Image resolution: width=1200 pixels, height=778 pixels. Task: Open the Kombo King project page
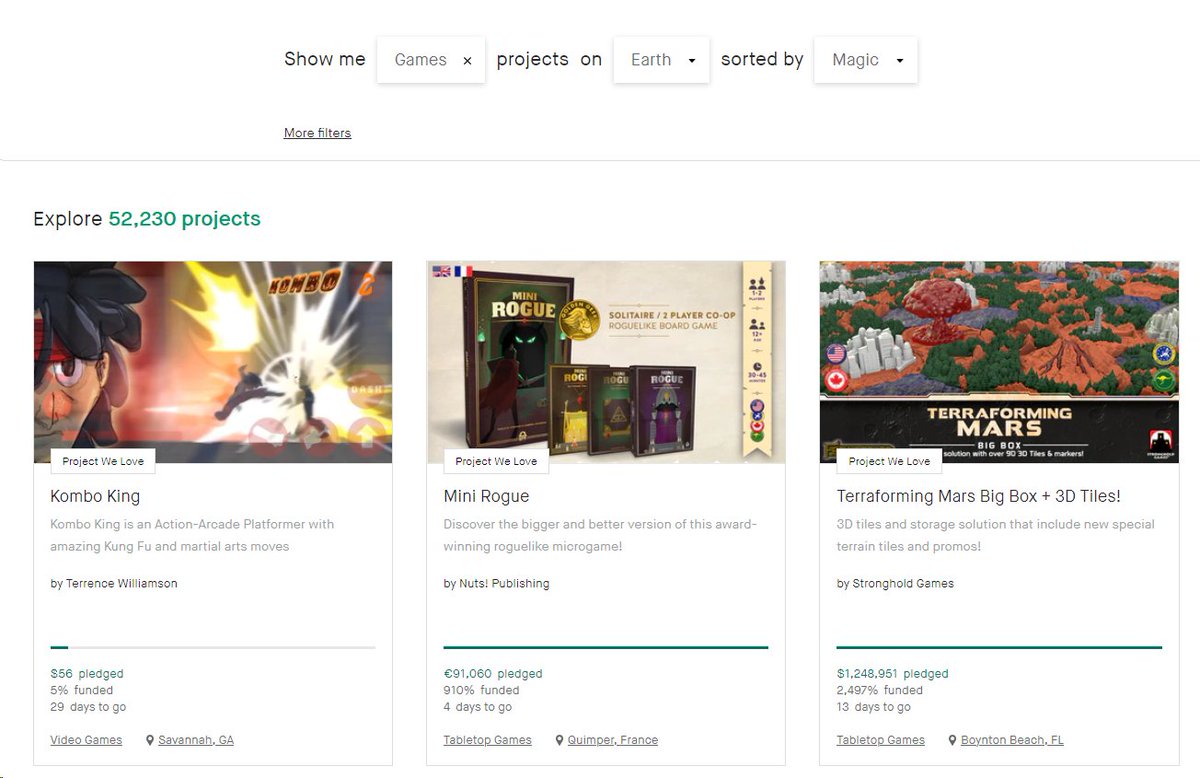click(95, 496)
